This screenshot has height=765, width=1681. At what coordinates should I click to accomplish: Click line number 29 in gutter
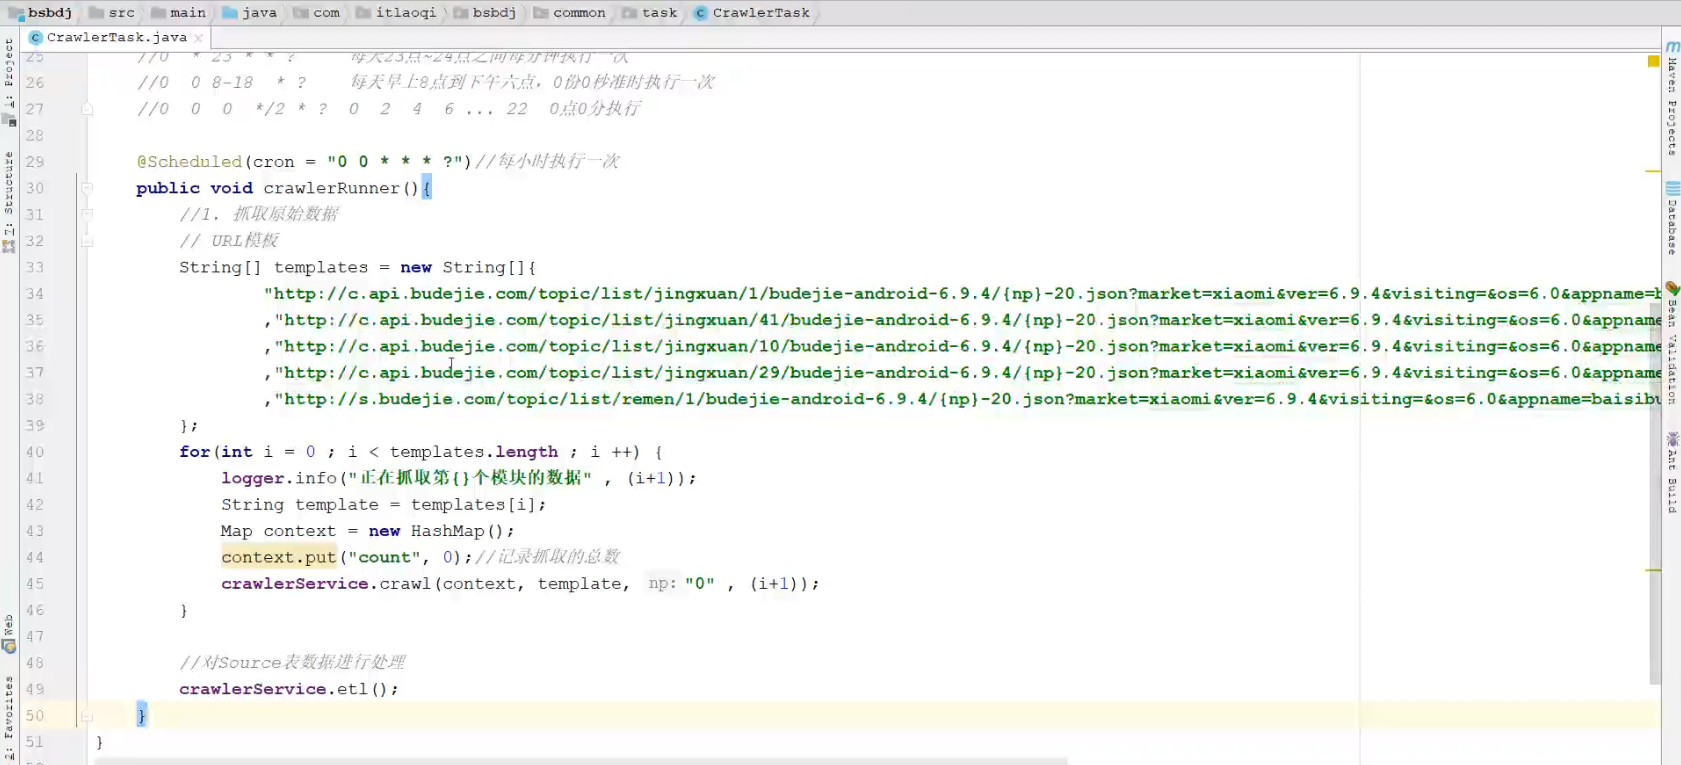[x=35, y=161]
